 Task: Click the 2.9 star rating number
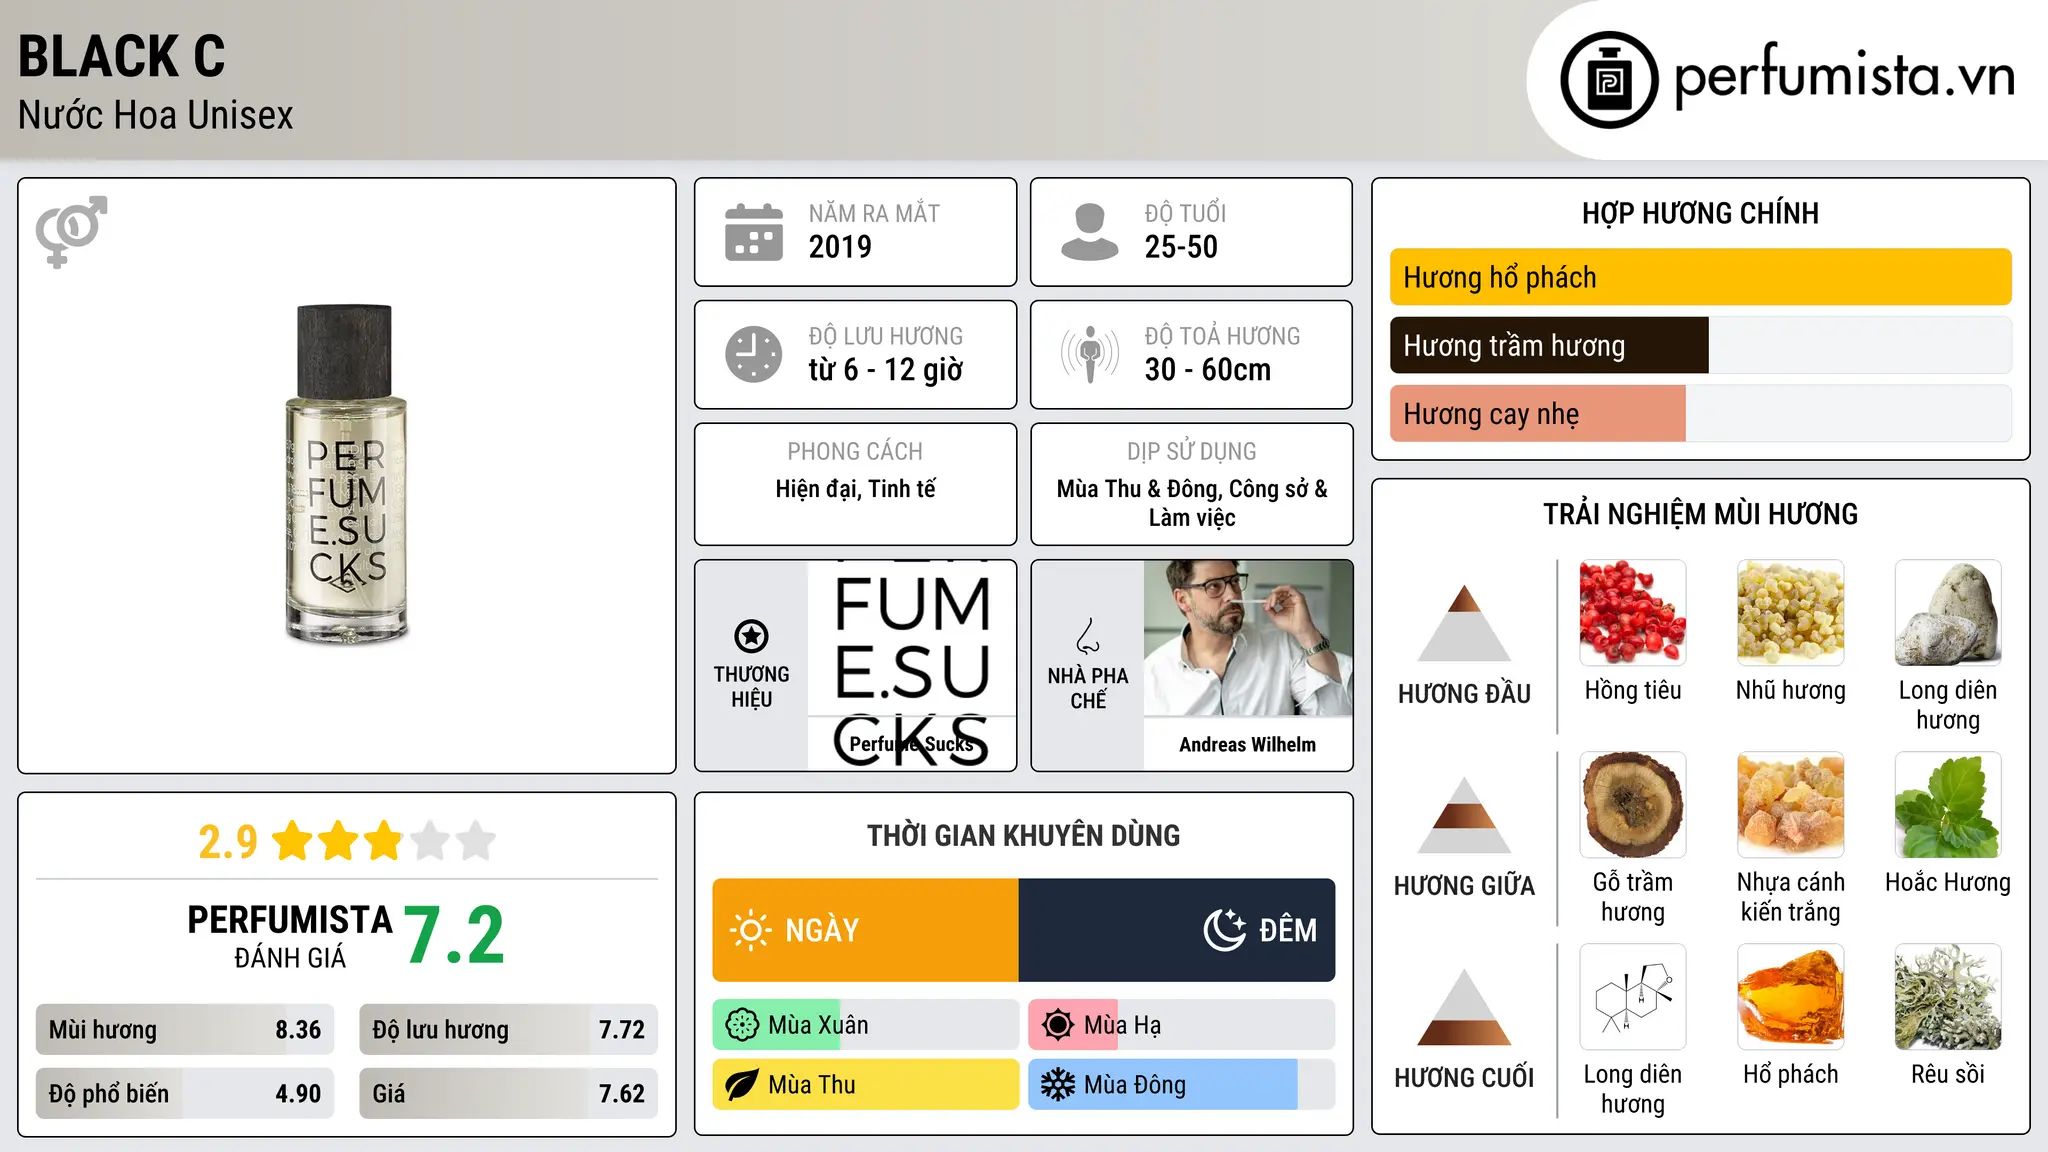tap(228, 842)
